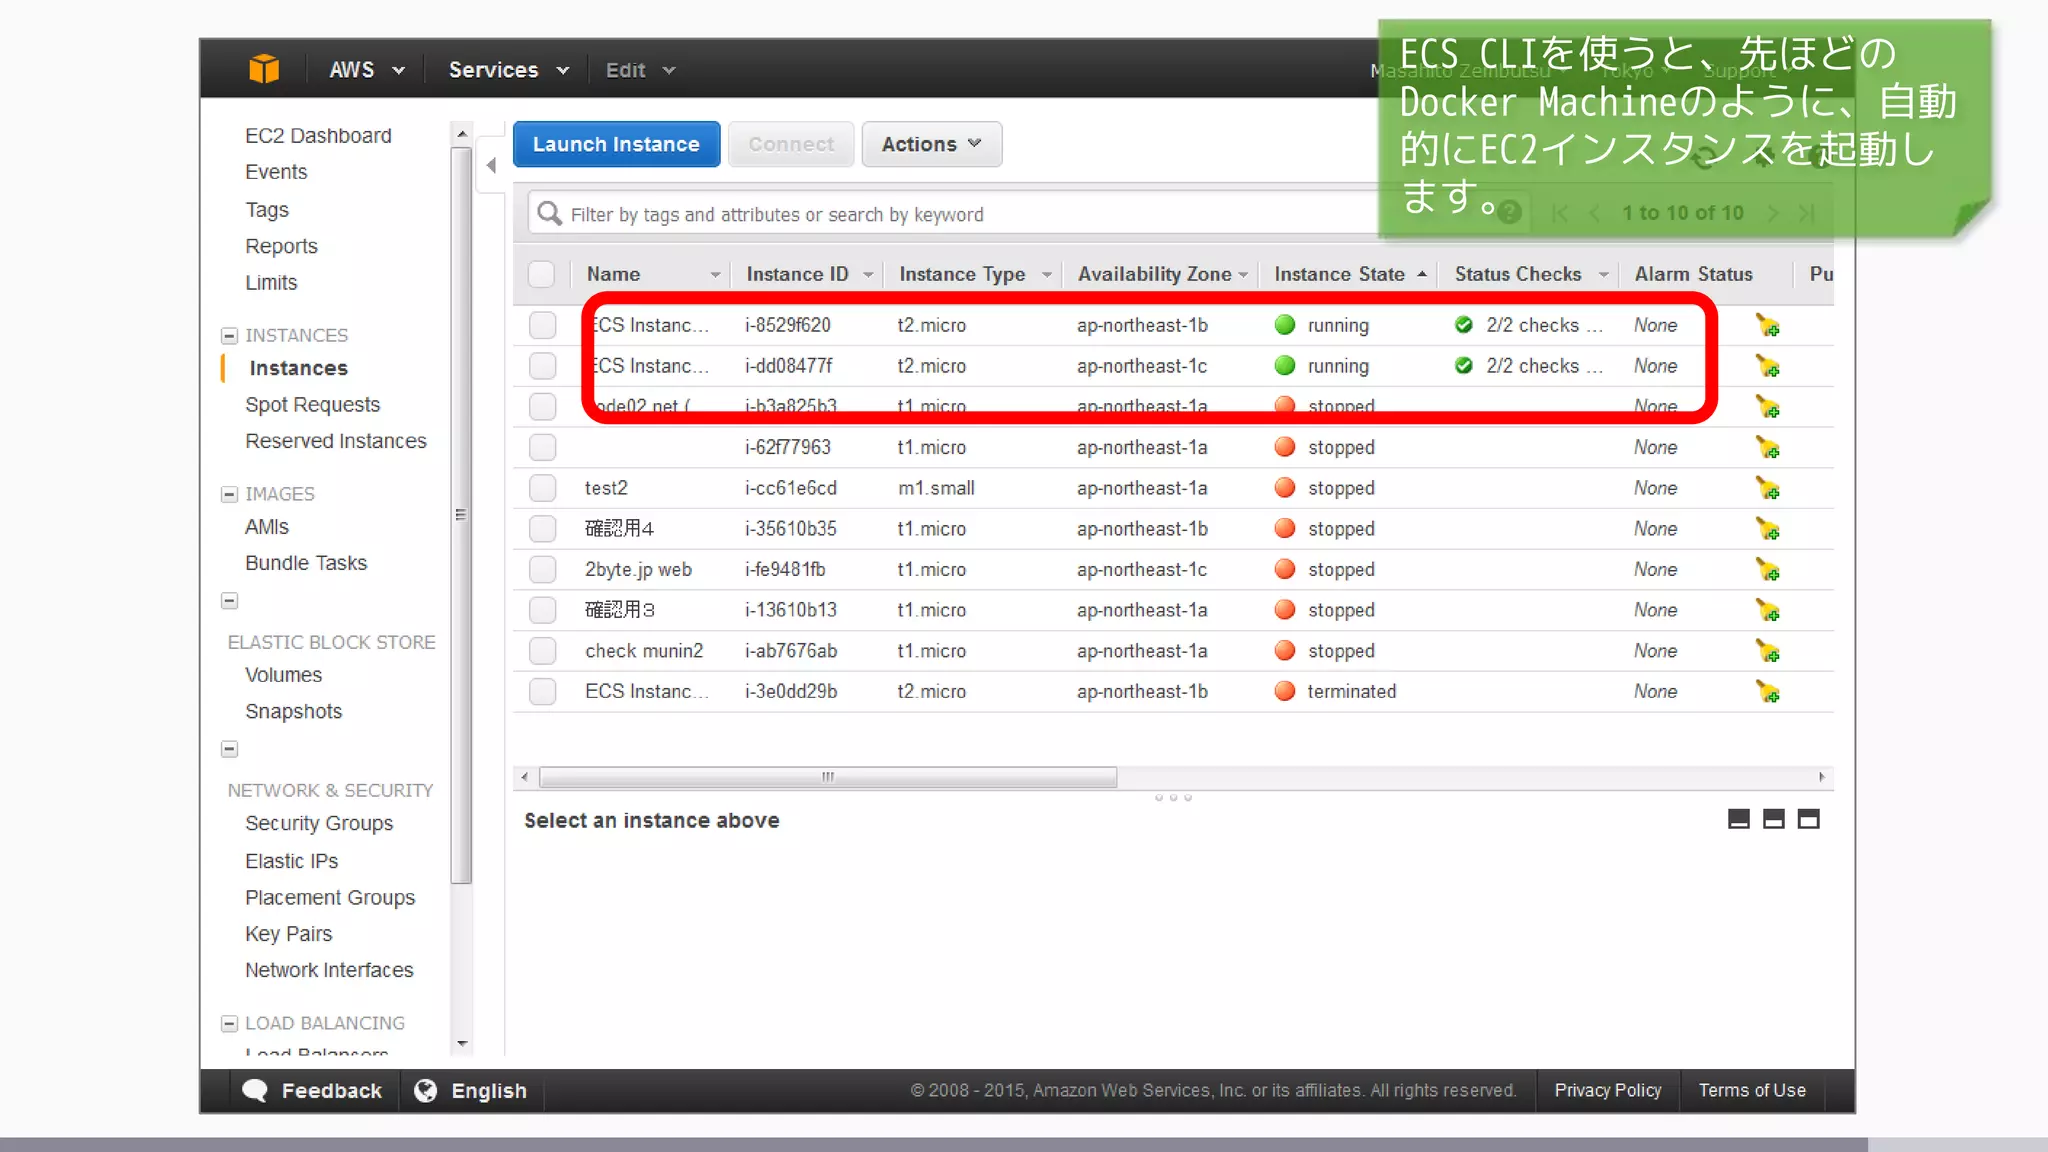Open Key Pairs in sidebar
The width and height of the screenshot is (2048, 1152).
[289, 934]
